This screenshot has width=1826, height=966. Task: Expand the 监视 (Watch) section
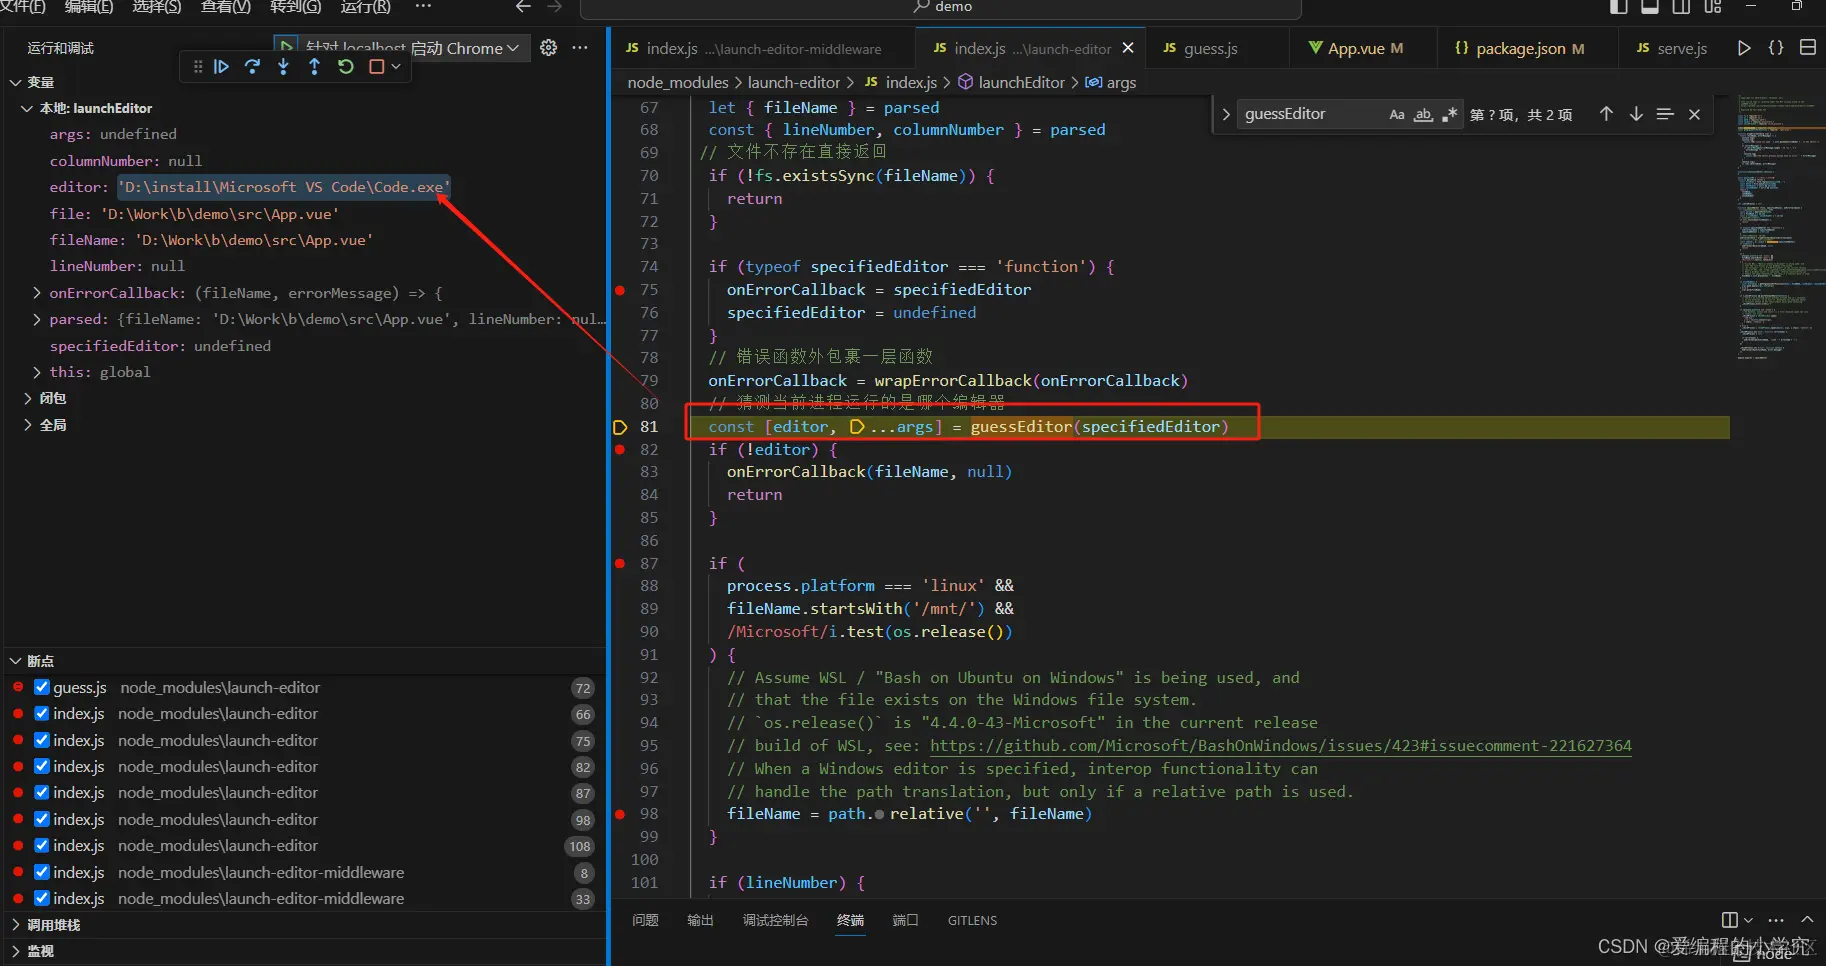[x=16, y=951]
